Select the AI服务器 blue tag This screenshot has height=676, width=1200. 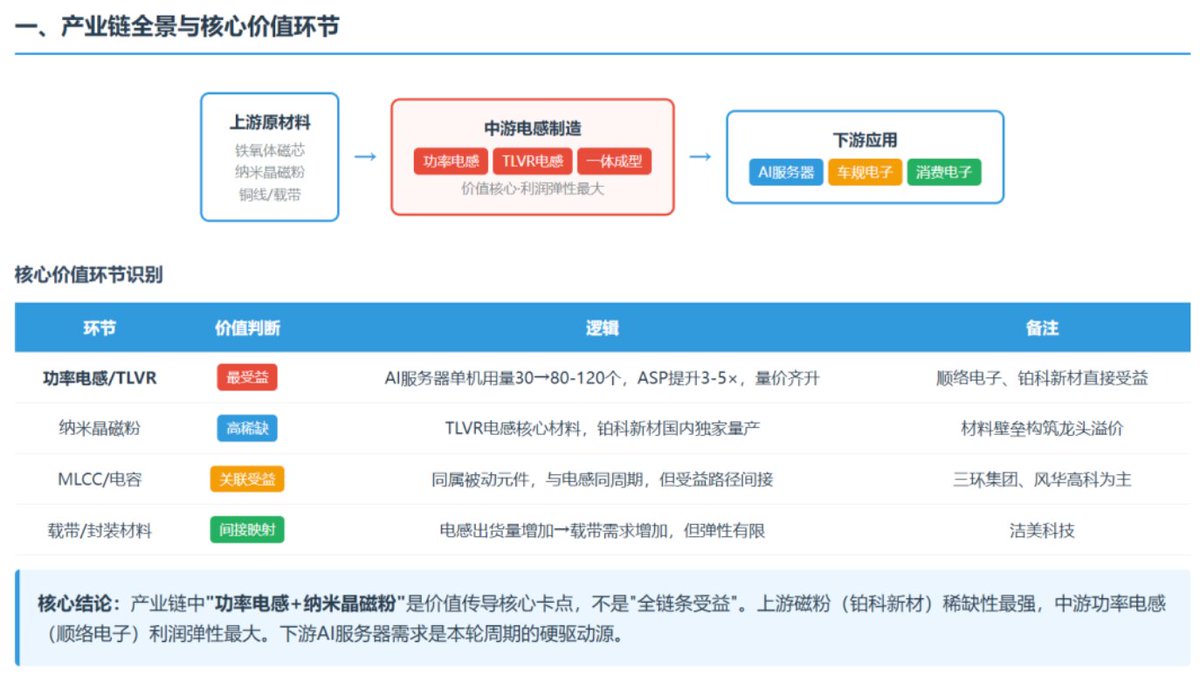(786, 172)
